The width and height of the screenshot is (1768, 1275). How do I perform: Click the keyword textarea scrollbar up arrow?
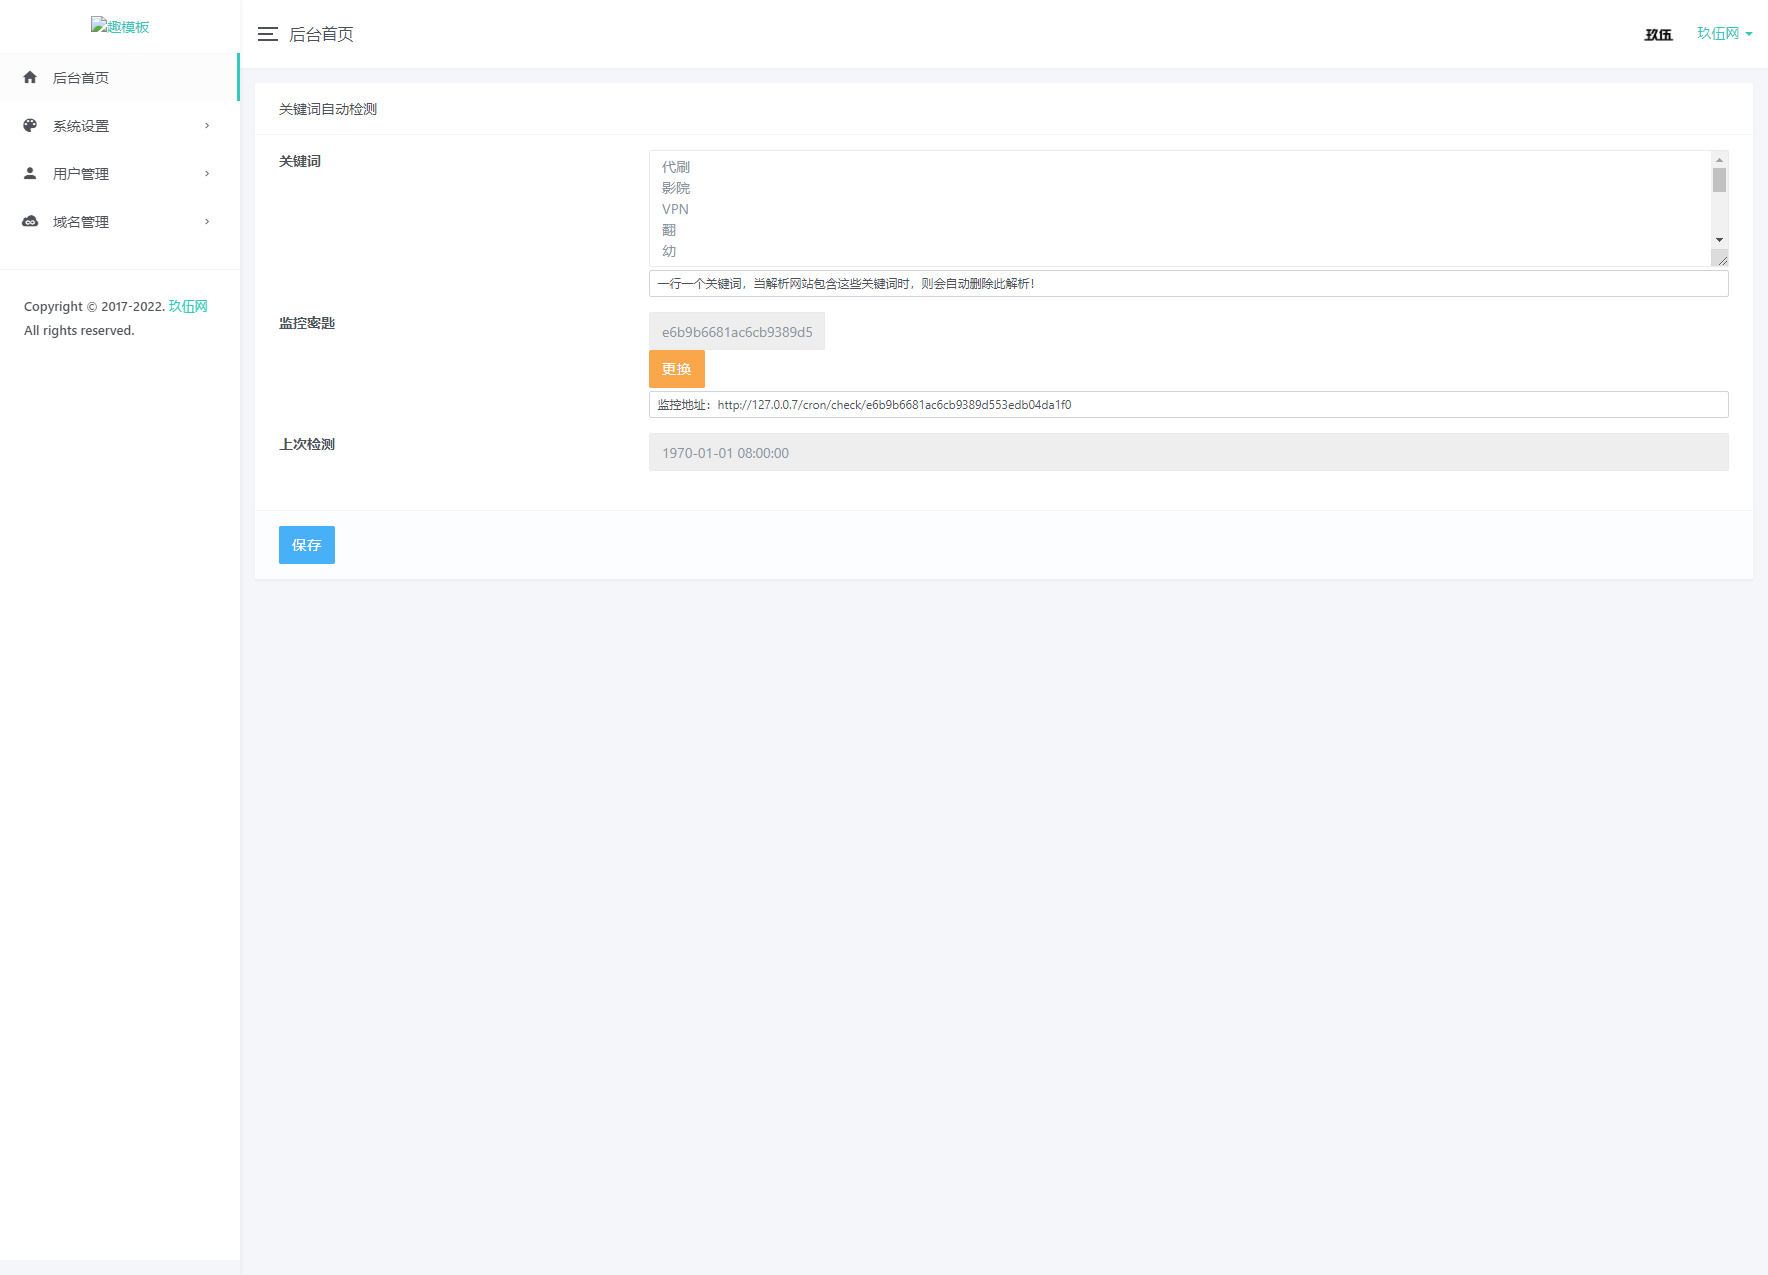[1719, 160]
